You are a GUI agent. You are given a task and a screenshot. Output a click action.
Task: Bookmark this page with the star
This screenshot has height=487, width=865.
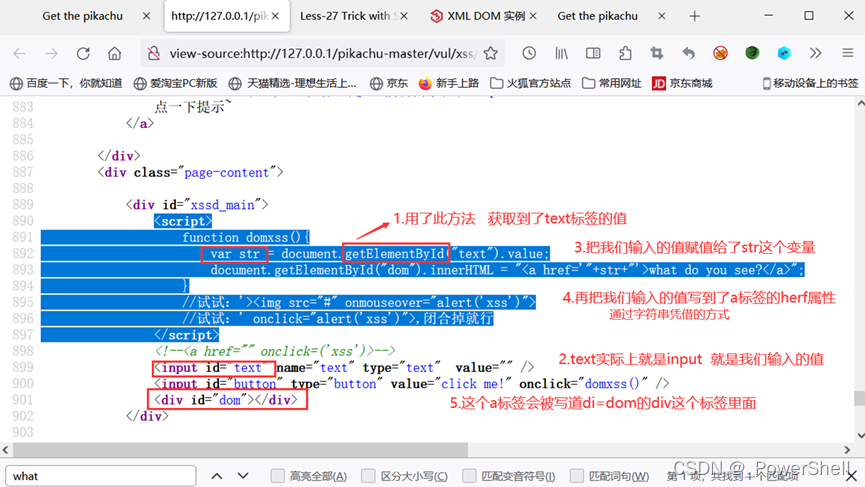coord(490,53)
